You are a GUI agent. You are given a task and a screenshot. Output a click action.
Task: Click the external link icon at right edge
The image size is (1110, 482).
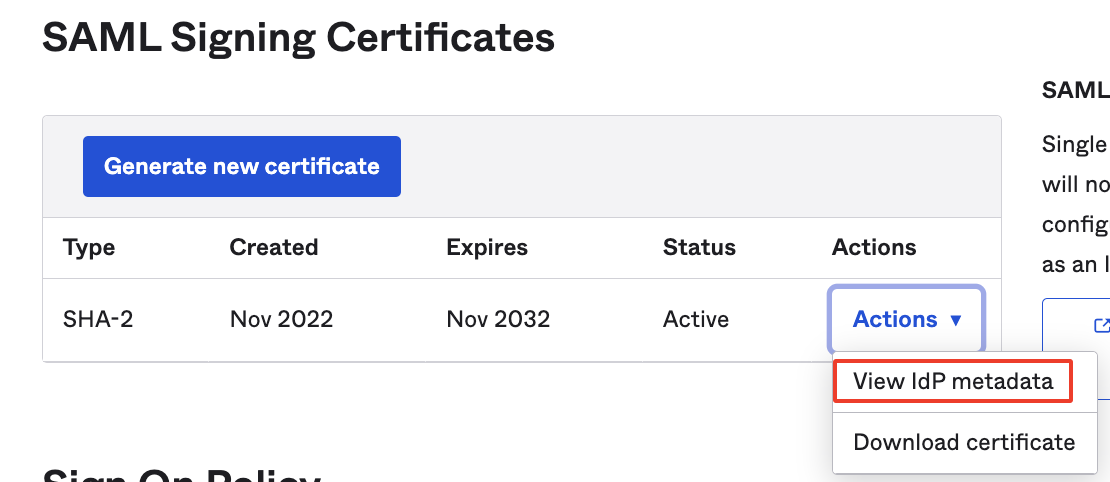pyautogui.click(x=1102, y=325)
